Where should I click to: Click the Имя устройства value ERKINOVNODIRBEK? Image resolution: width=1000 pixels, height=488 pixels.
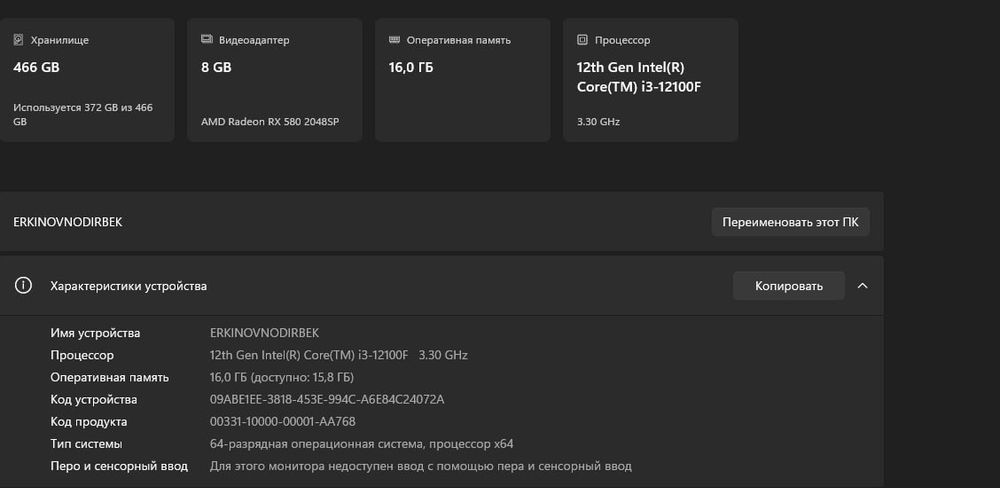pyautogui.click(x=264, y=333)
